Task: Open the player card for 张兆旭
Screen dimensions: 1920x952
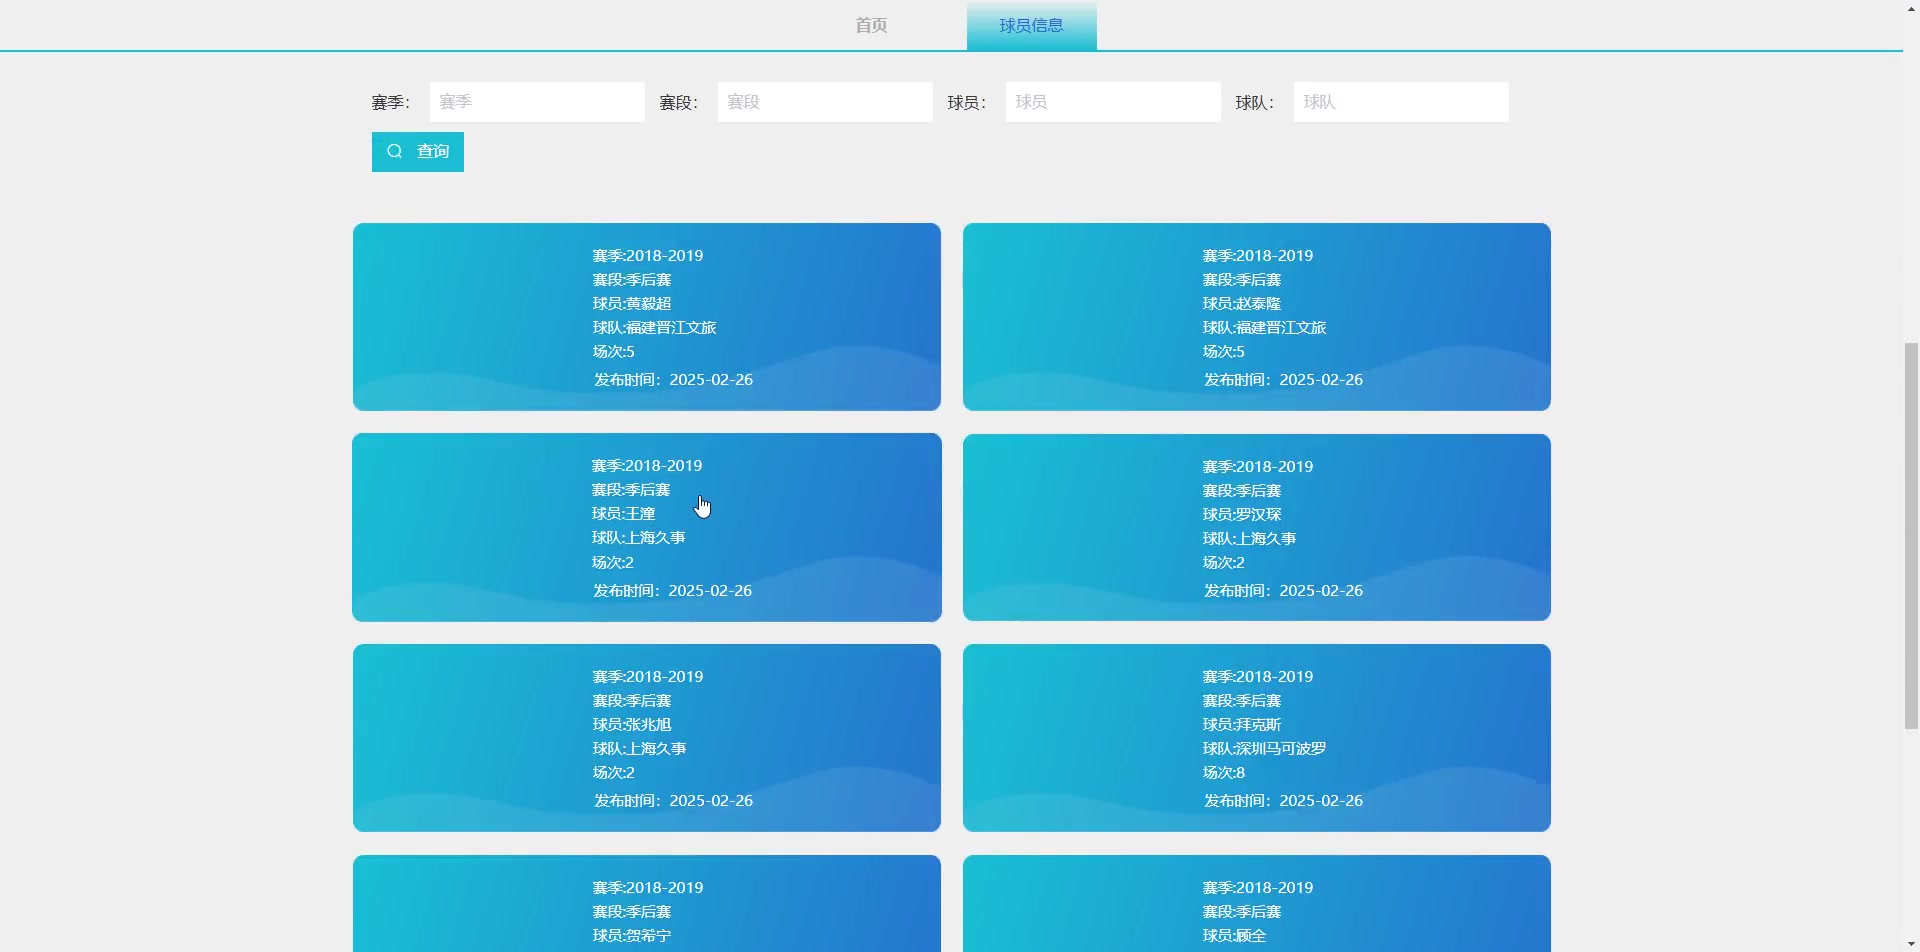Action: [x=647, y=737]
